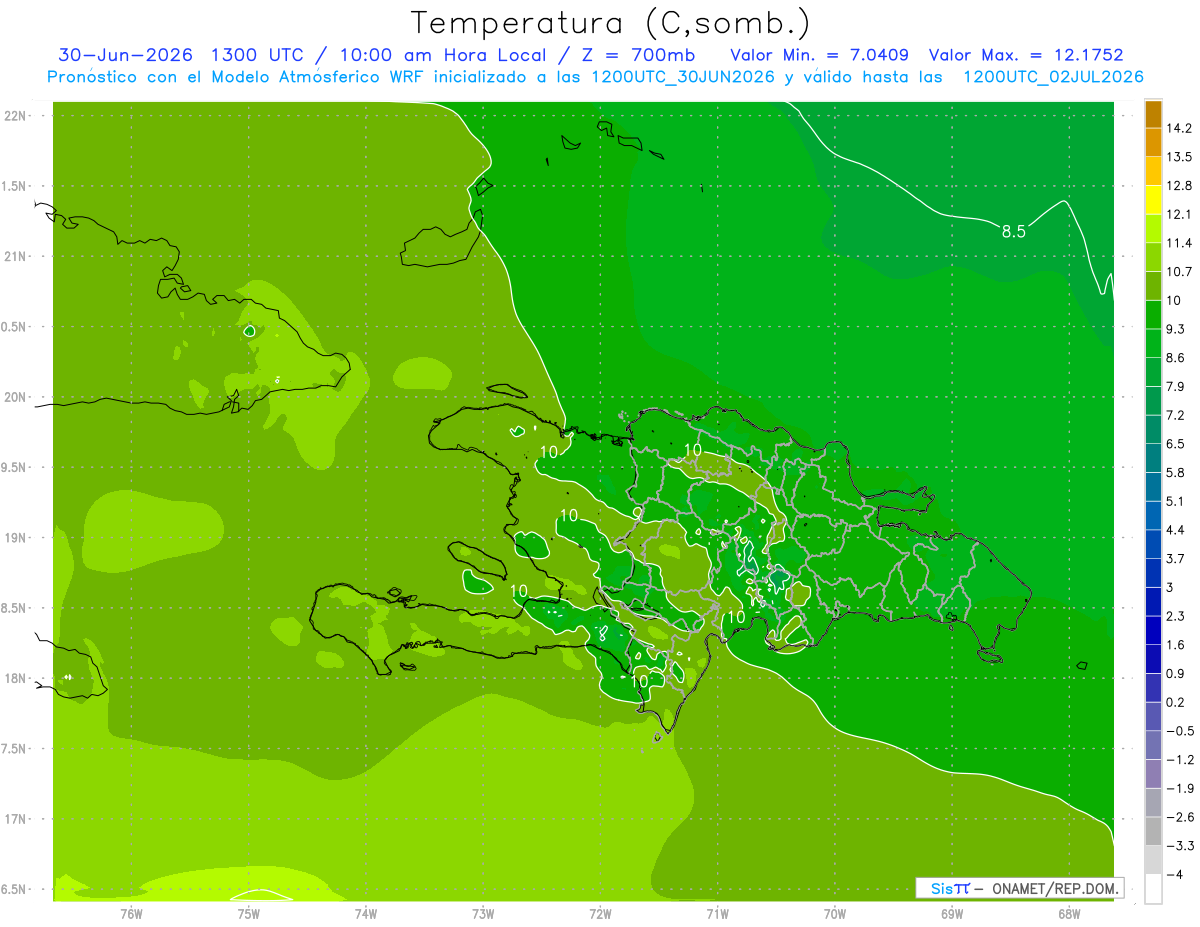Click the 'ONAMET/REP.DOM.' credit label
The image size is (1200, 927).
point(1054,888)
